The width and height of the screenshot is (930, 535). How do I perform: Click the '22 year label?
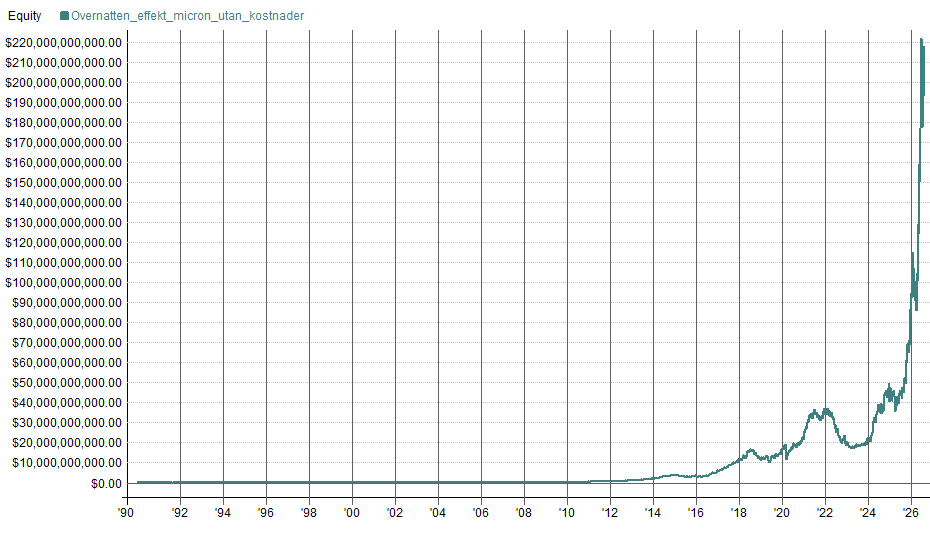coord(825,512)
